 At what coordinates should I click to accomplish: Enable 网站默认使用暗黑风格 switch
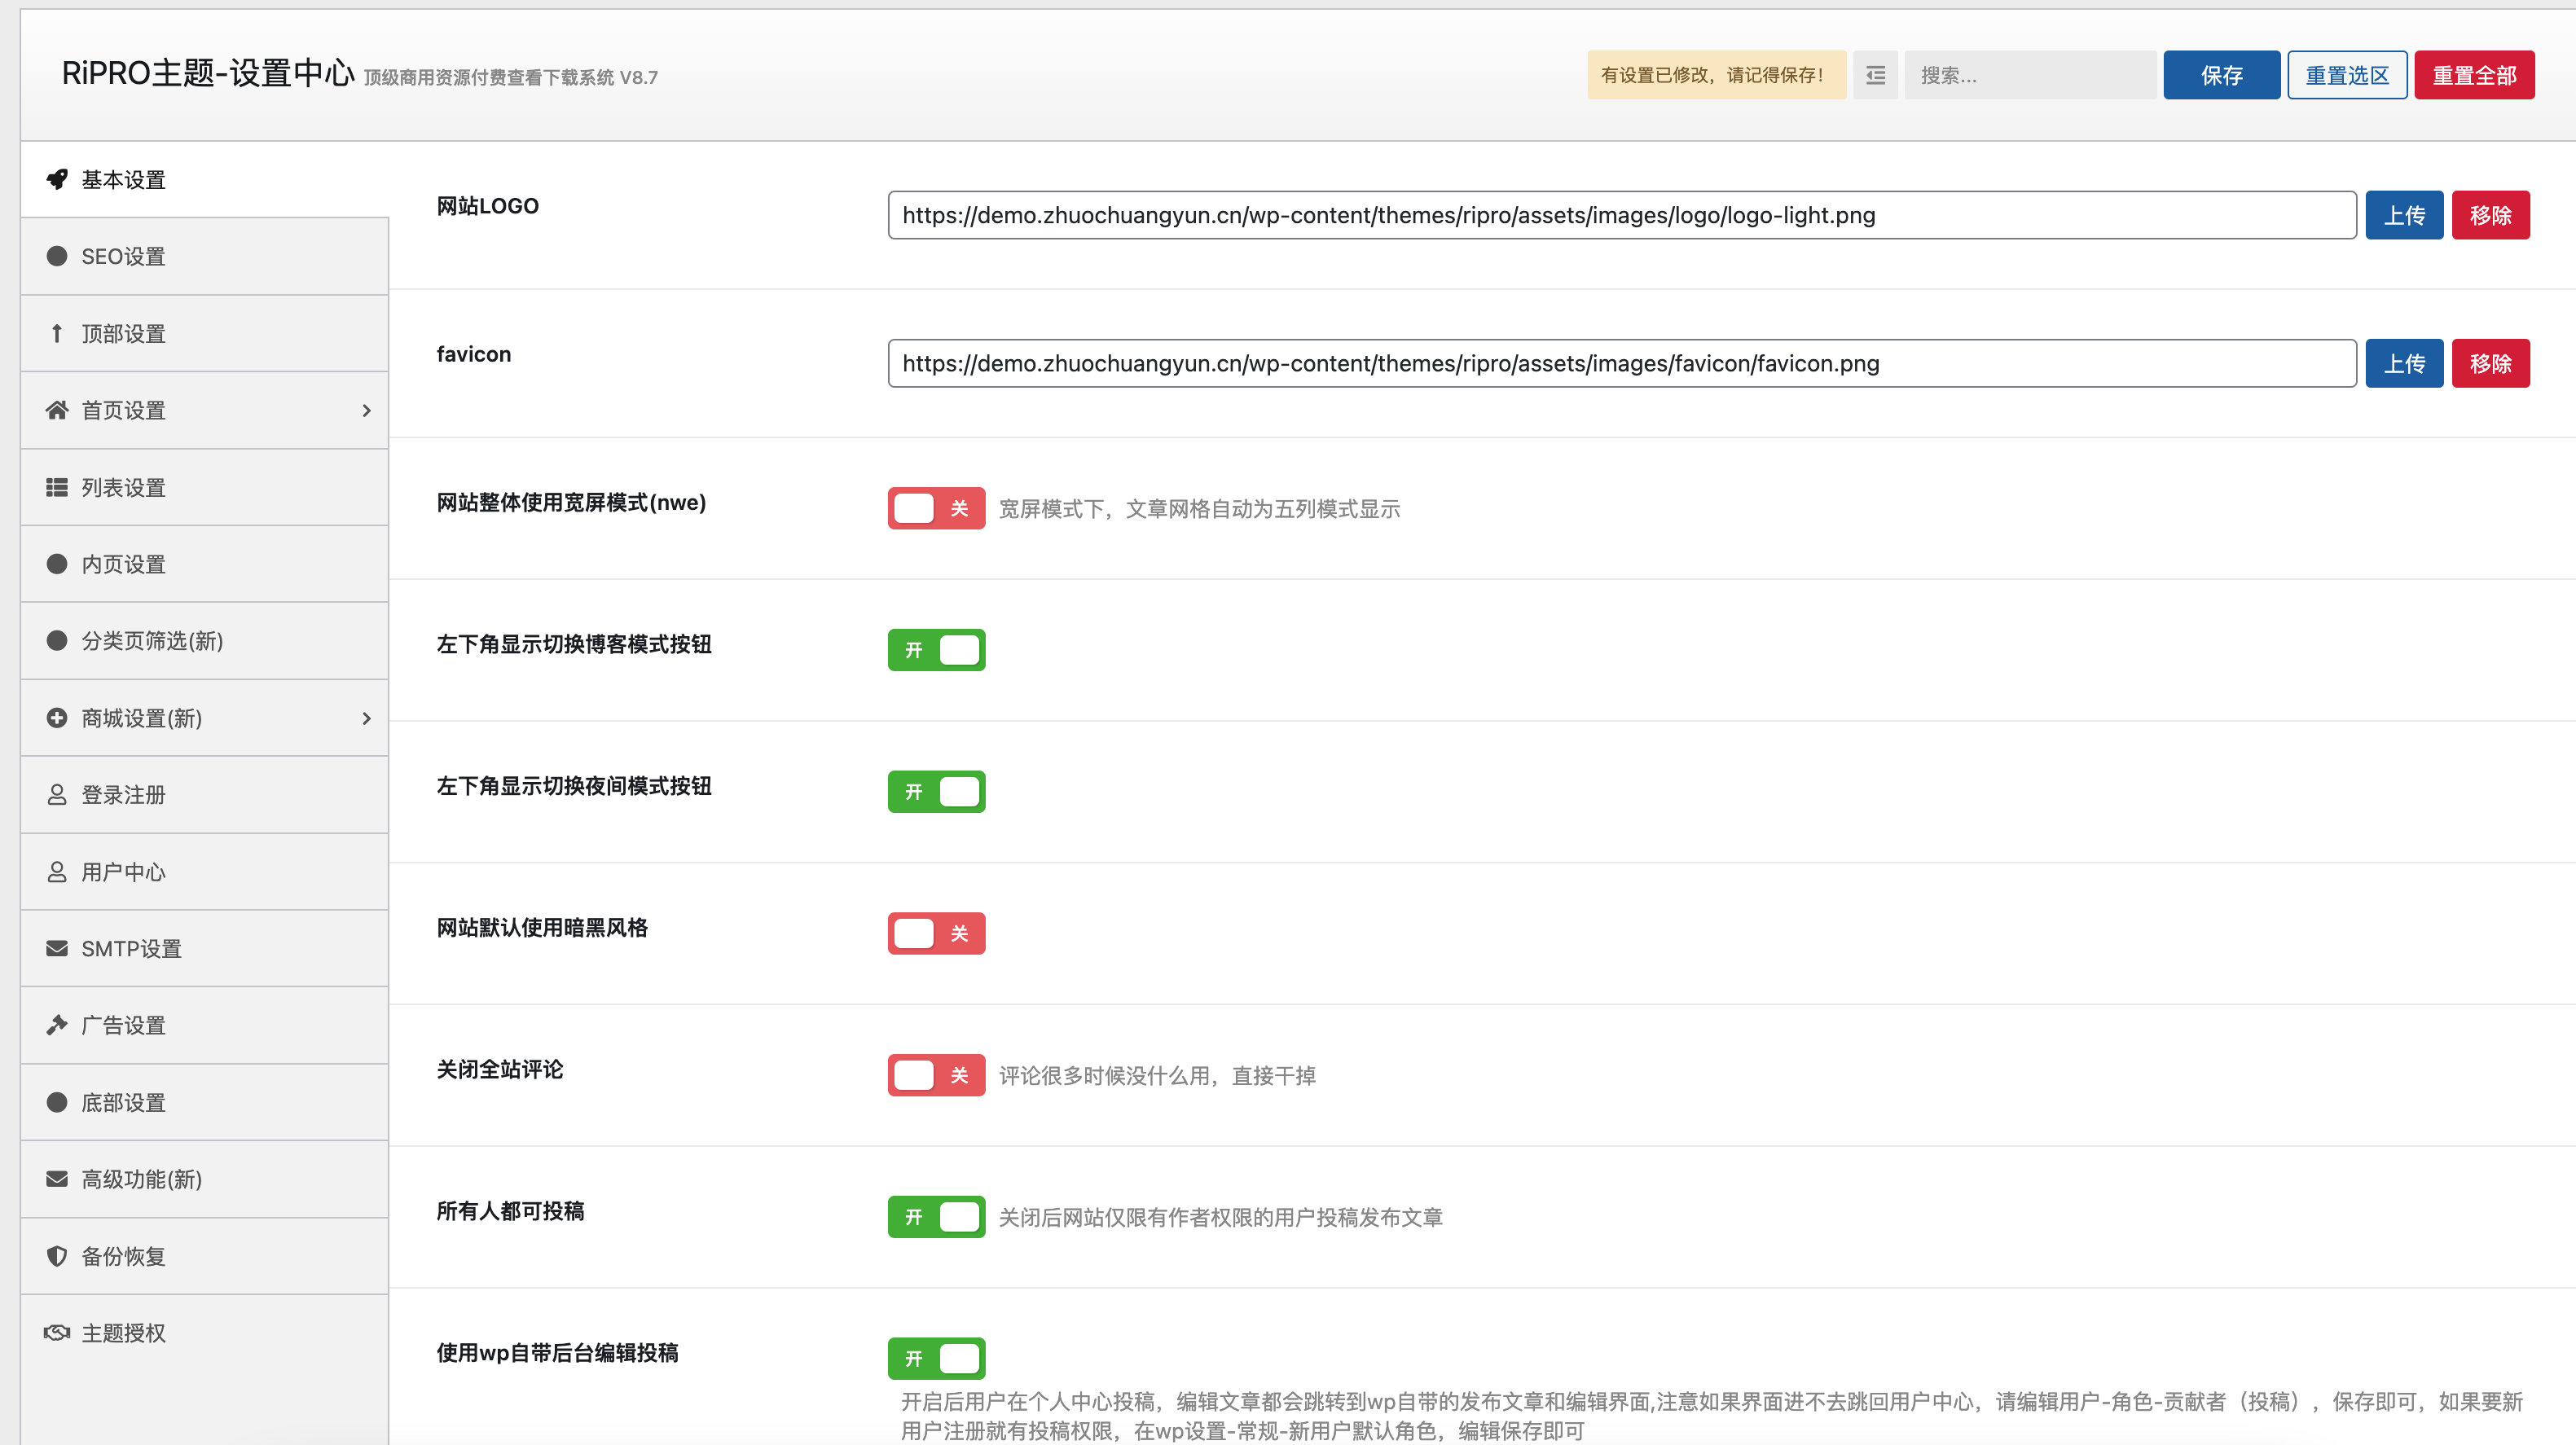coord(936,933)
